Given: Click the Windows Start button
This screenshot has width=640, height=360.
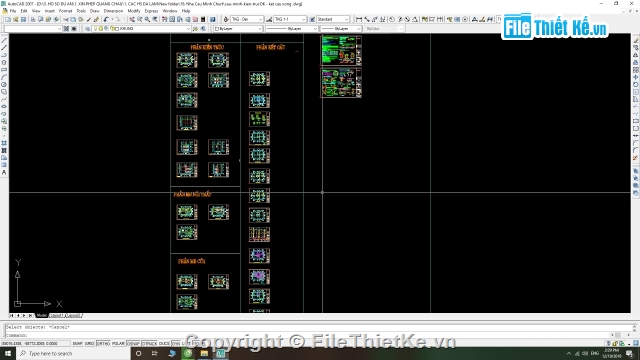Looking at the screenshot, I should [8, 353].
